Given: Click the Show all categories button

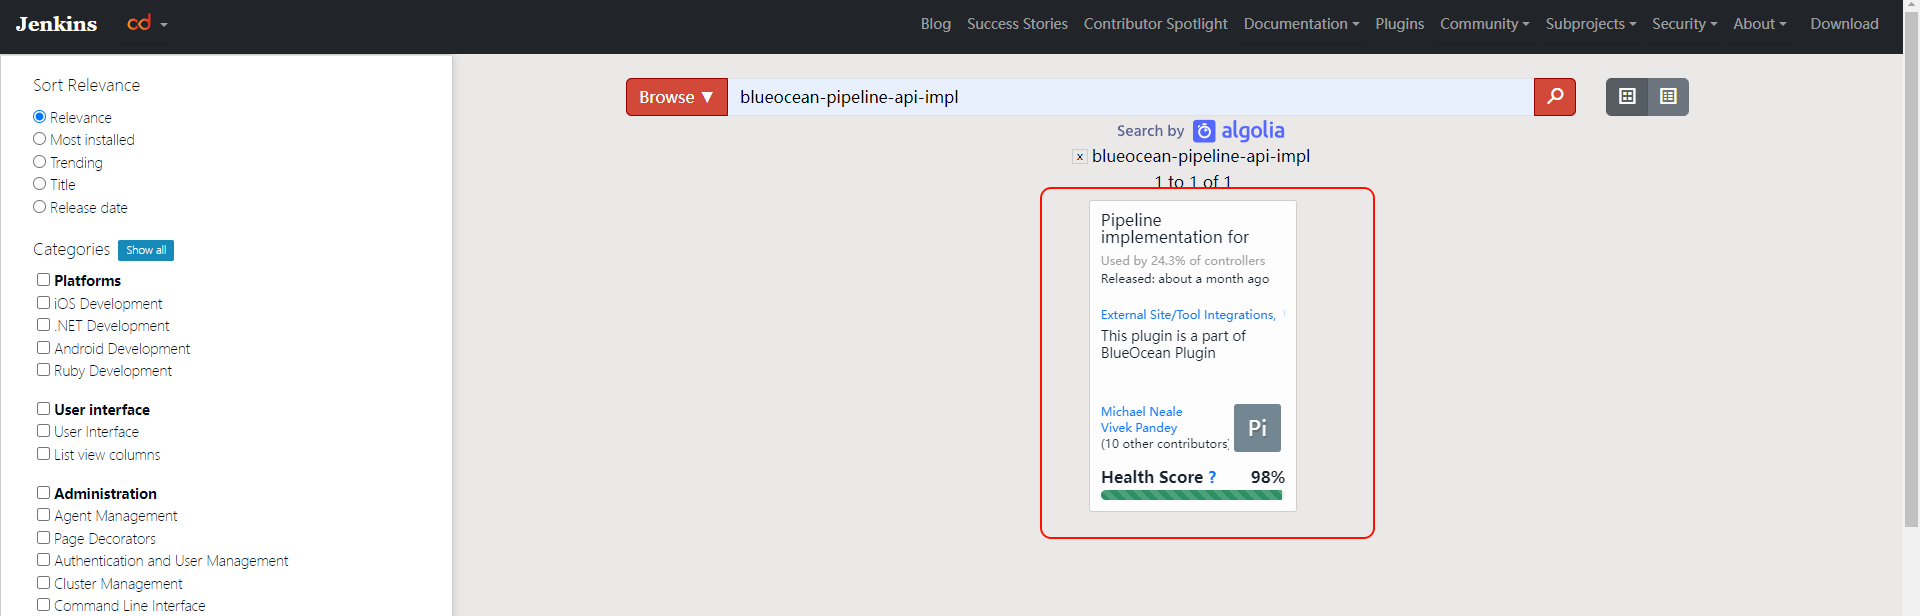Looking at the screenshot, I should pyautogui.click(x=146, y=250).
